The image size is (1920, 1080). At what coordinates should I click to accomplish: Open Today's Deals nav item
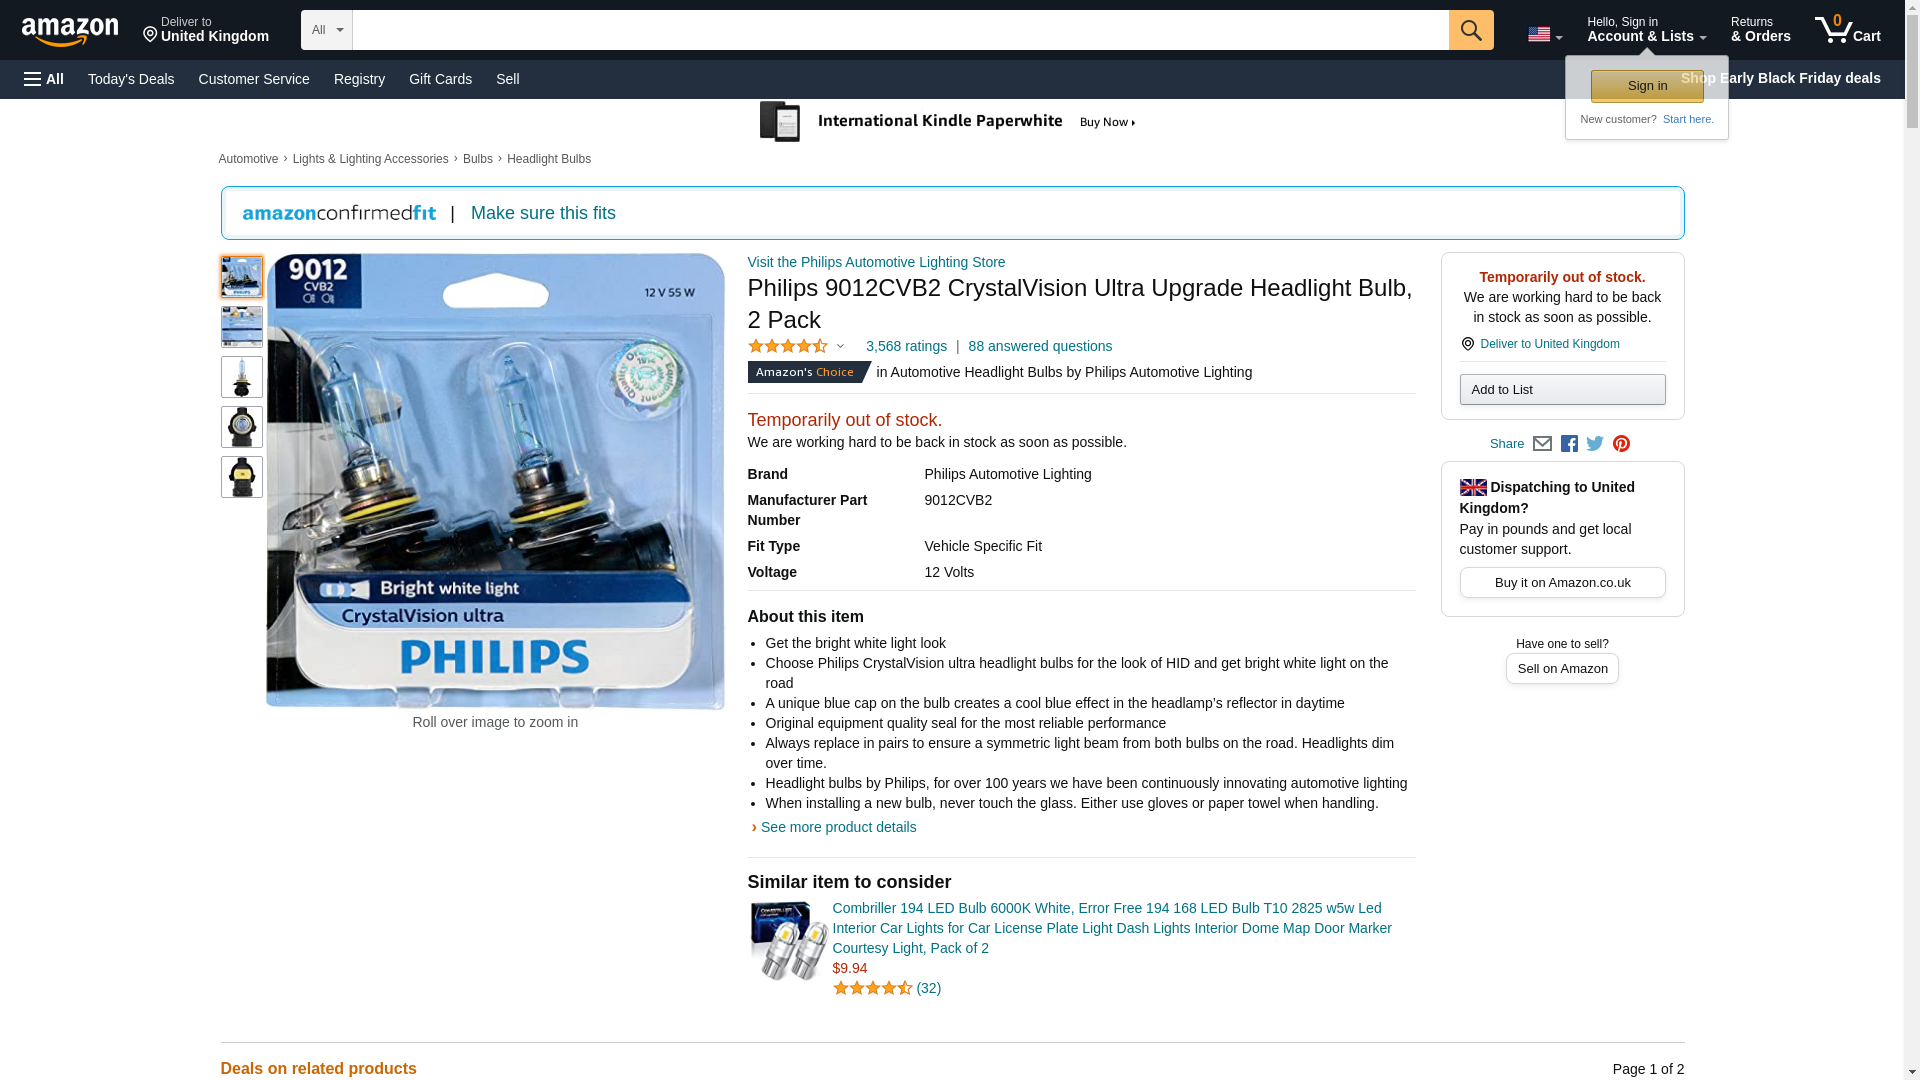[131, 79]
